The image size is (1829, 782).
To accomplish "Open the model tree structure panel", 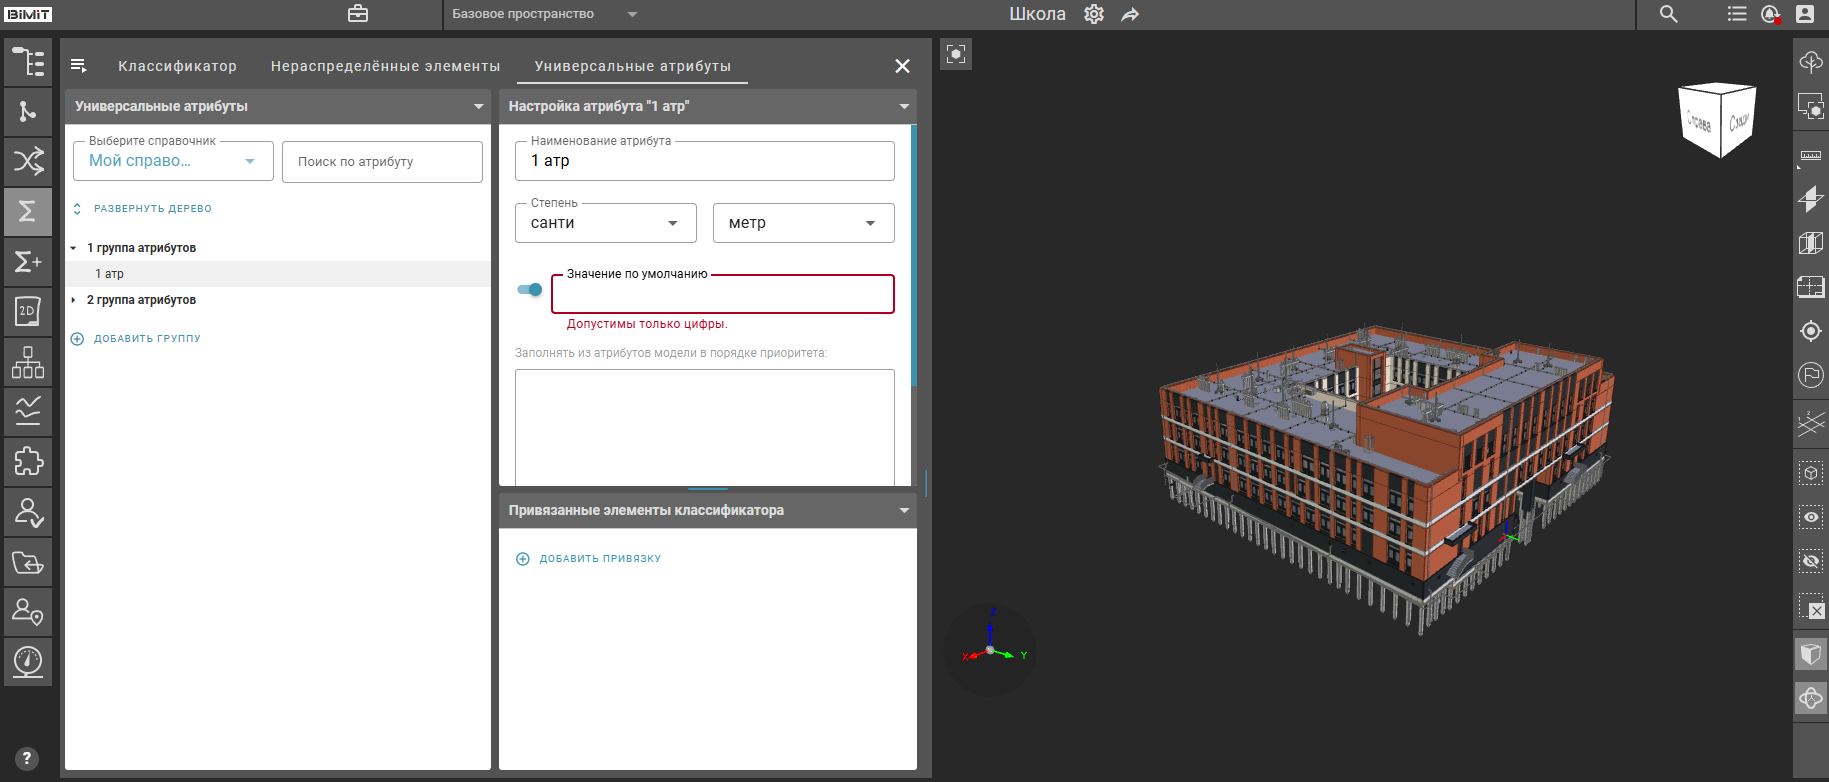I will click(28, 62).
